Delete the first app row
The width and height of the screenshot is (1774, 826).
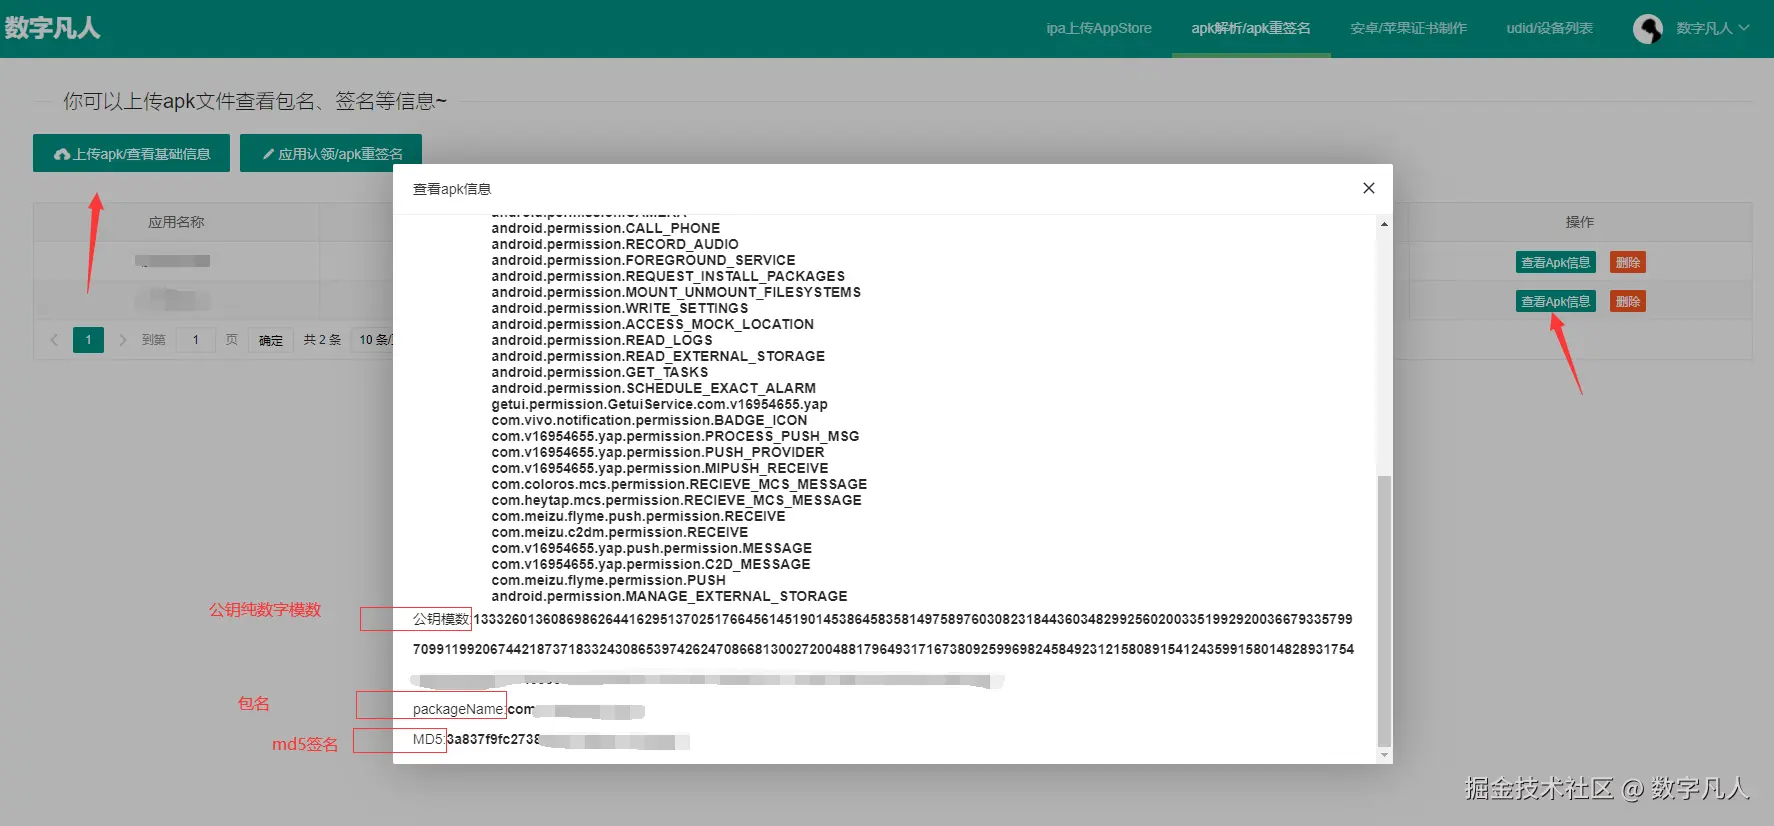point(1628,262)
